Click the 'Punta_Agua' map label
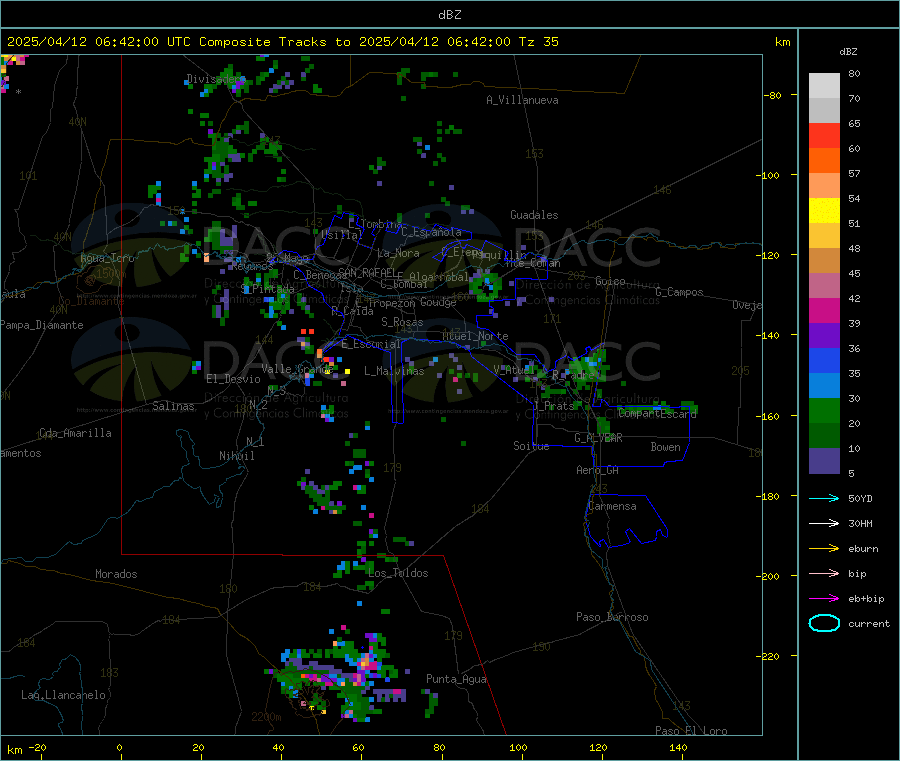The height and width of the screenshot is (761, 900). tap(456, 679)
